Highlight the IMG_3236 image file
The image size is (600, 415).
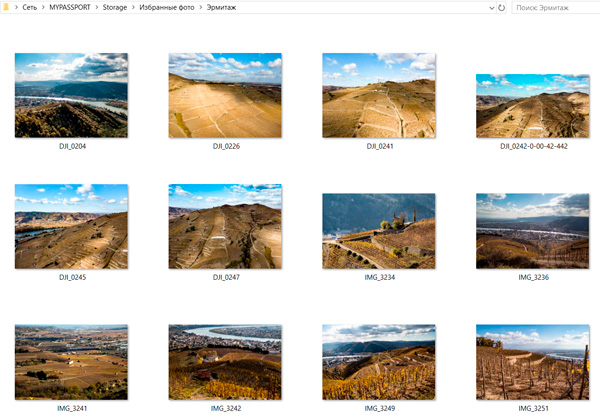532,230
